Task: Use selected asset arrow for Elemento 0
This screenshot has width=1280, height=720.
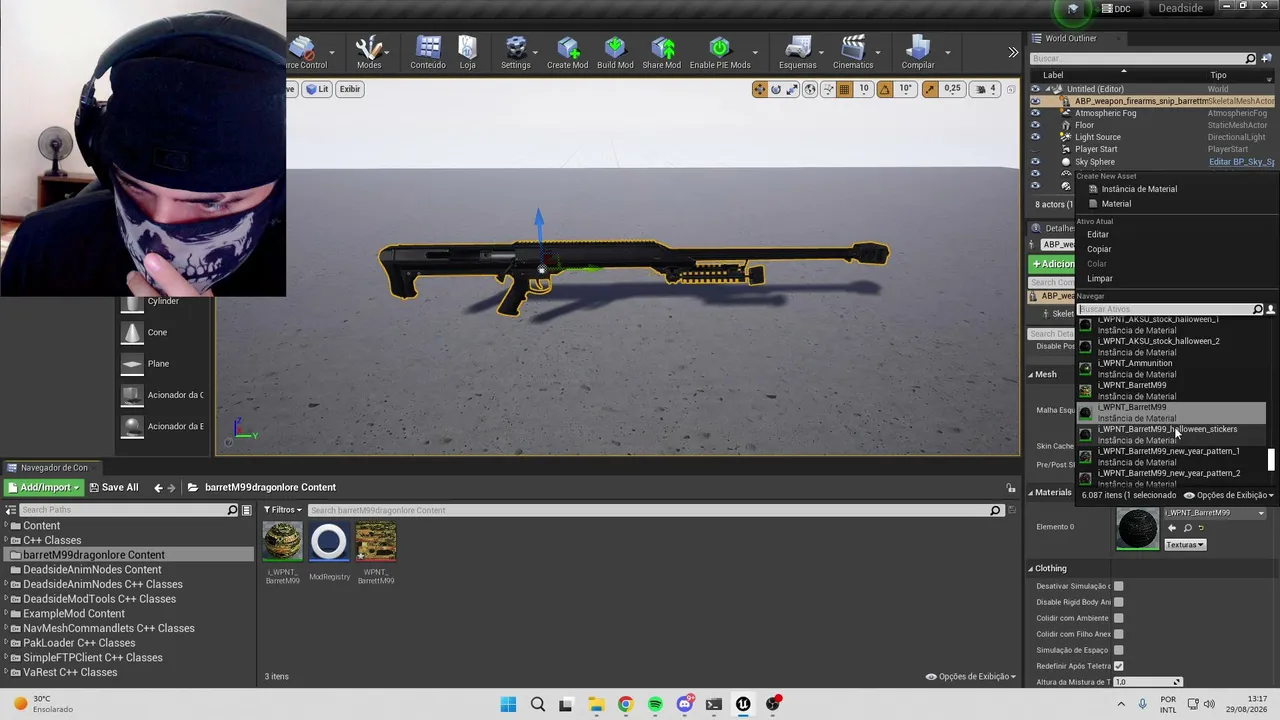Action: (1172, 528)
